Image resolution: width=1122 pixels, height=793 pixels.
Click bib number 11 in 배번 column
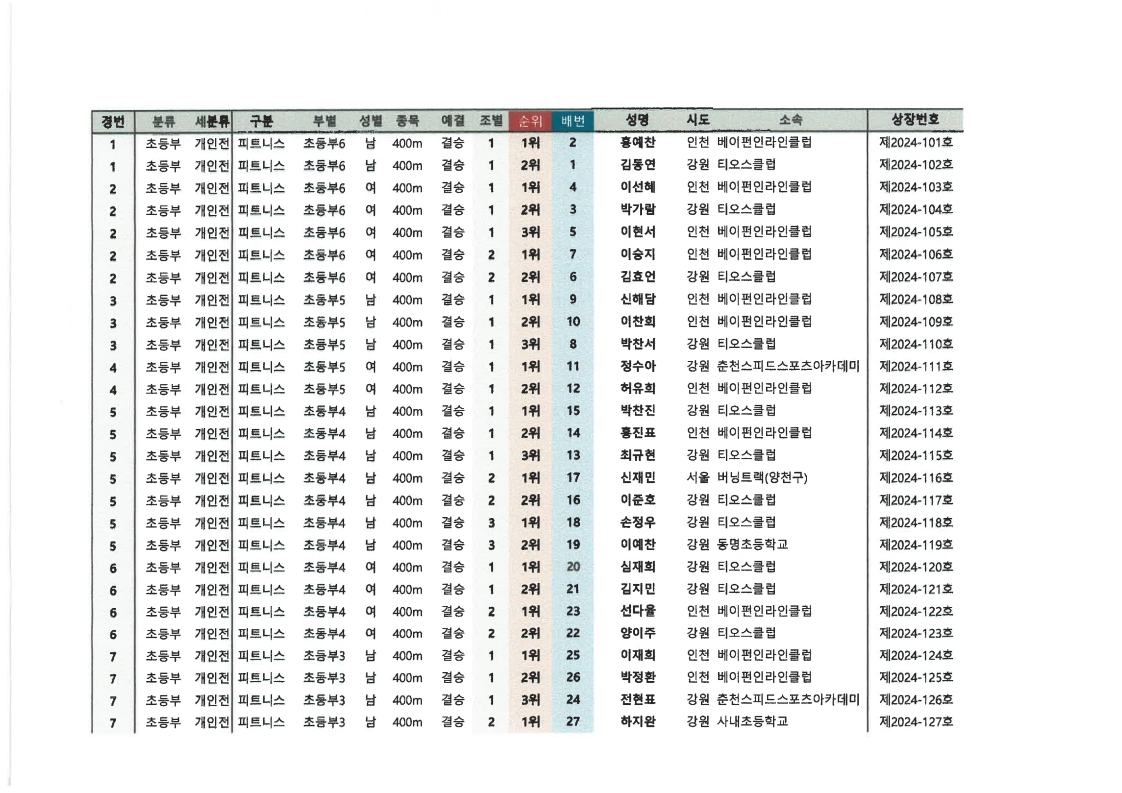[x=572, y=366]
